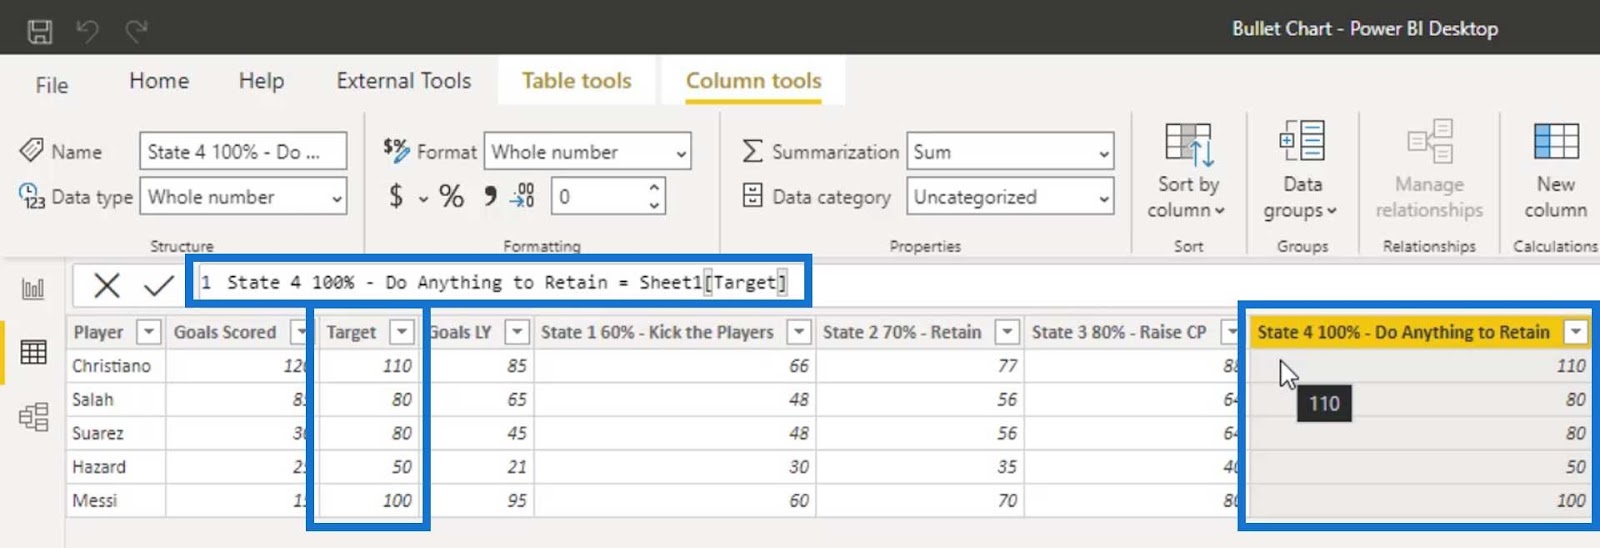Open State 4 100% column filter dropdown
The height and width of the screenshot is (548, 1600).
pyautogui.click(x=1576, y=332)
